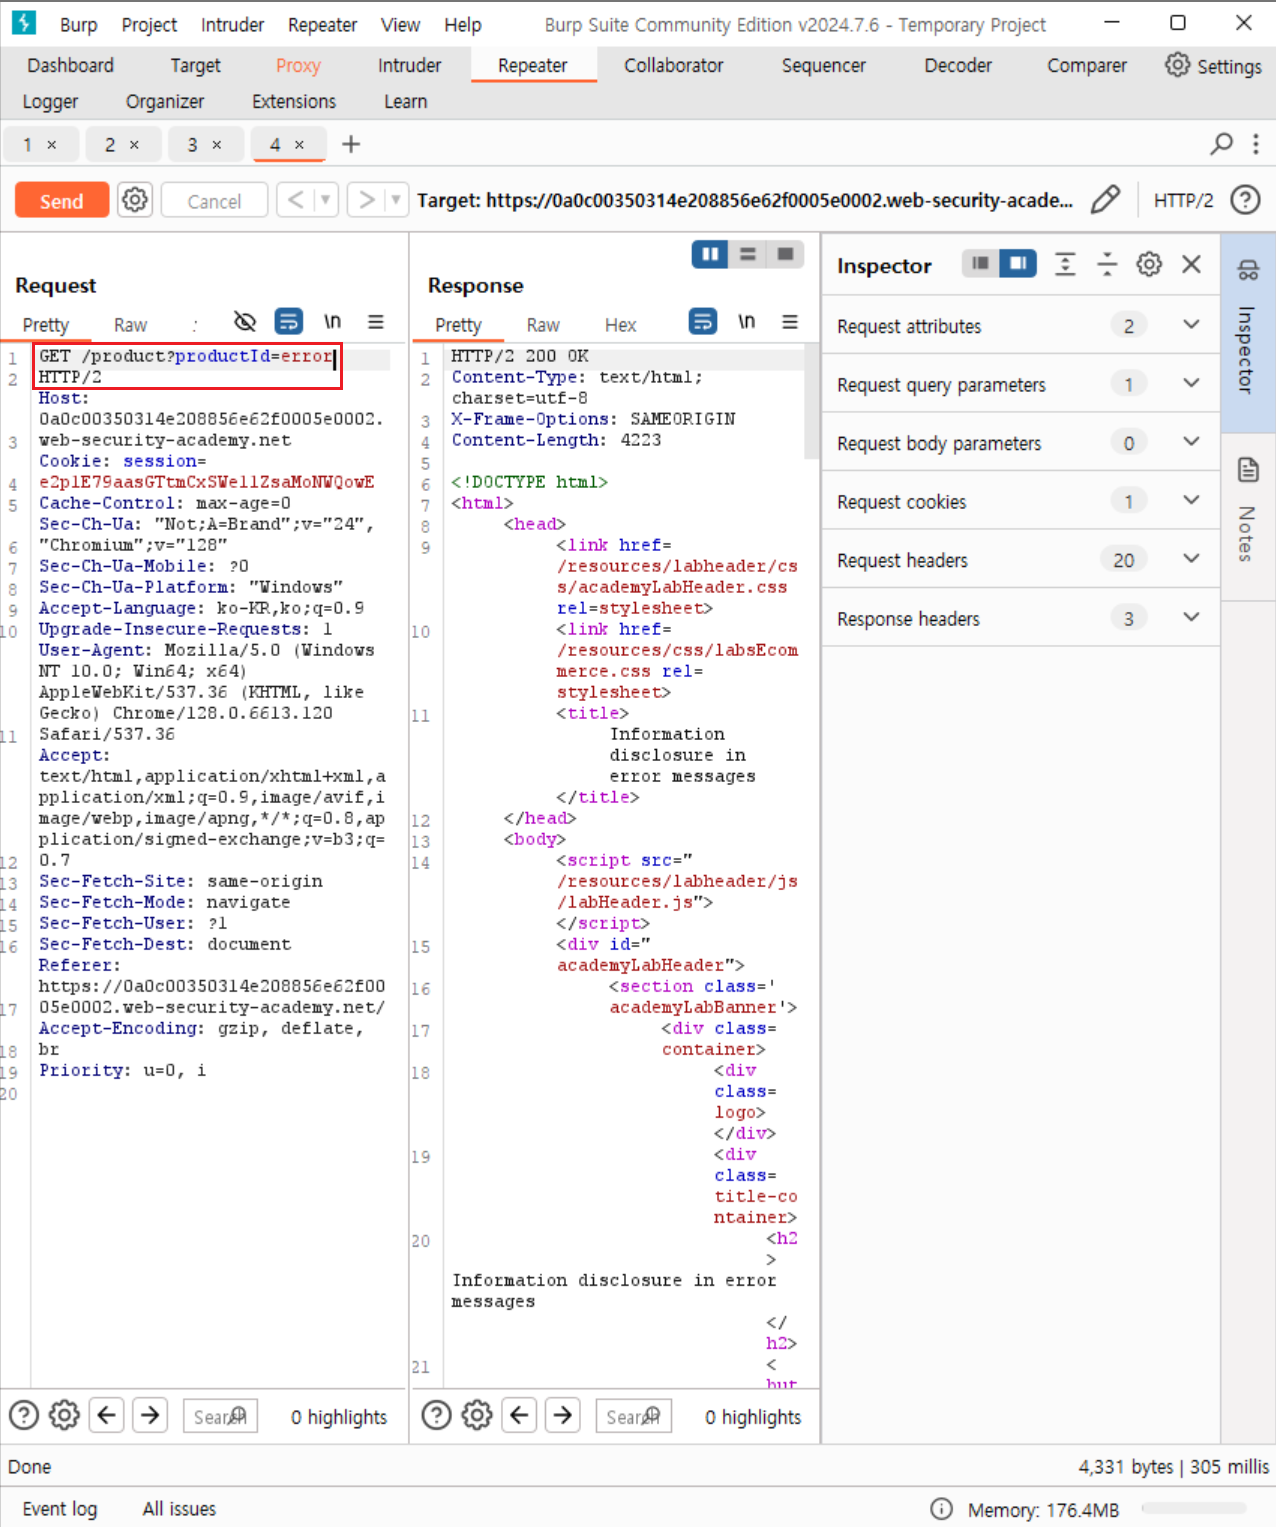Open Response search settings gear
1276x1527 pixels.
[477, 1415]
